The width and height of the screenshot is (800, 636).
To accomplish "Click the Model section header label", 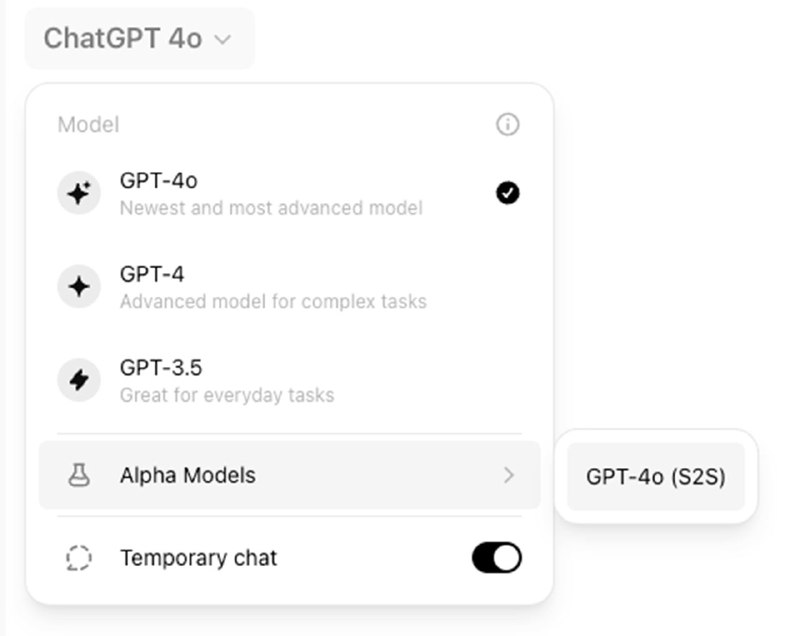I will pyautogui.click(x=88, y=125).
